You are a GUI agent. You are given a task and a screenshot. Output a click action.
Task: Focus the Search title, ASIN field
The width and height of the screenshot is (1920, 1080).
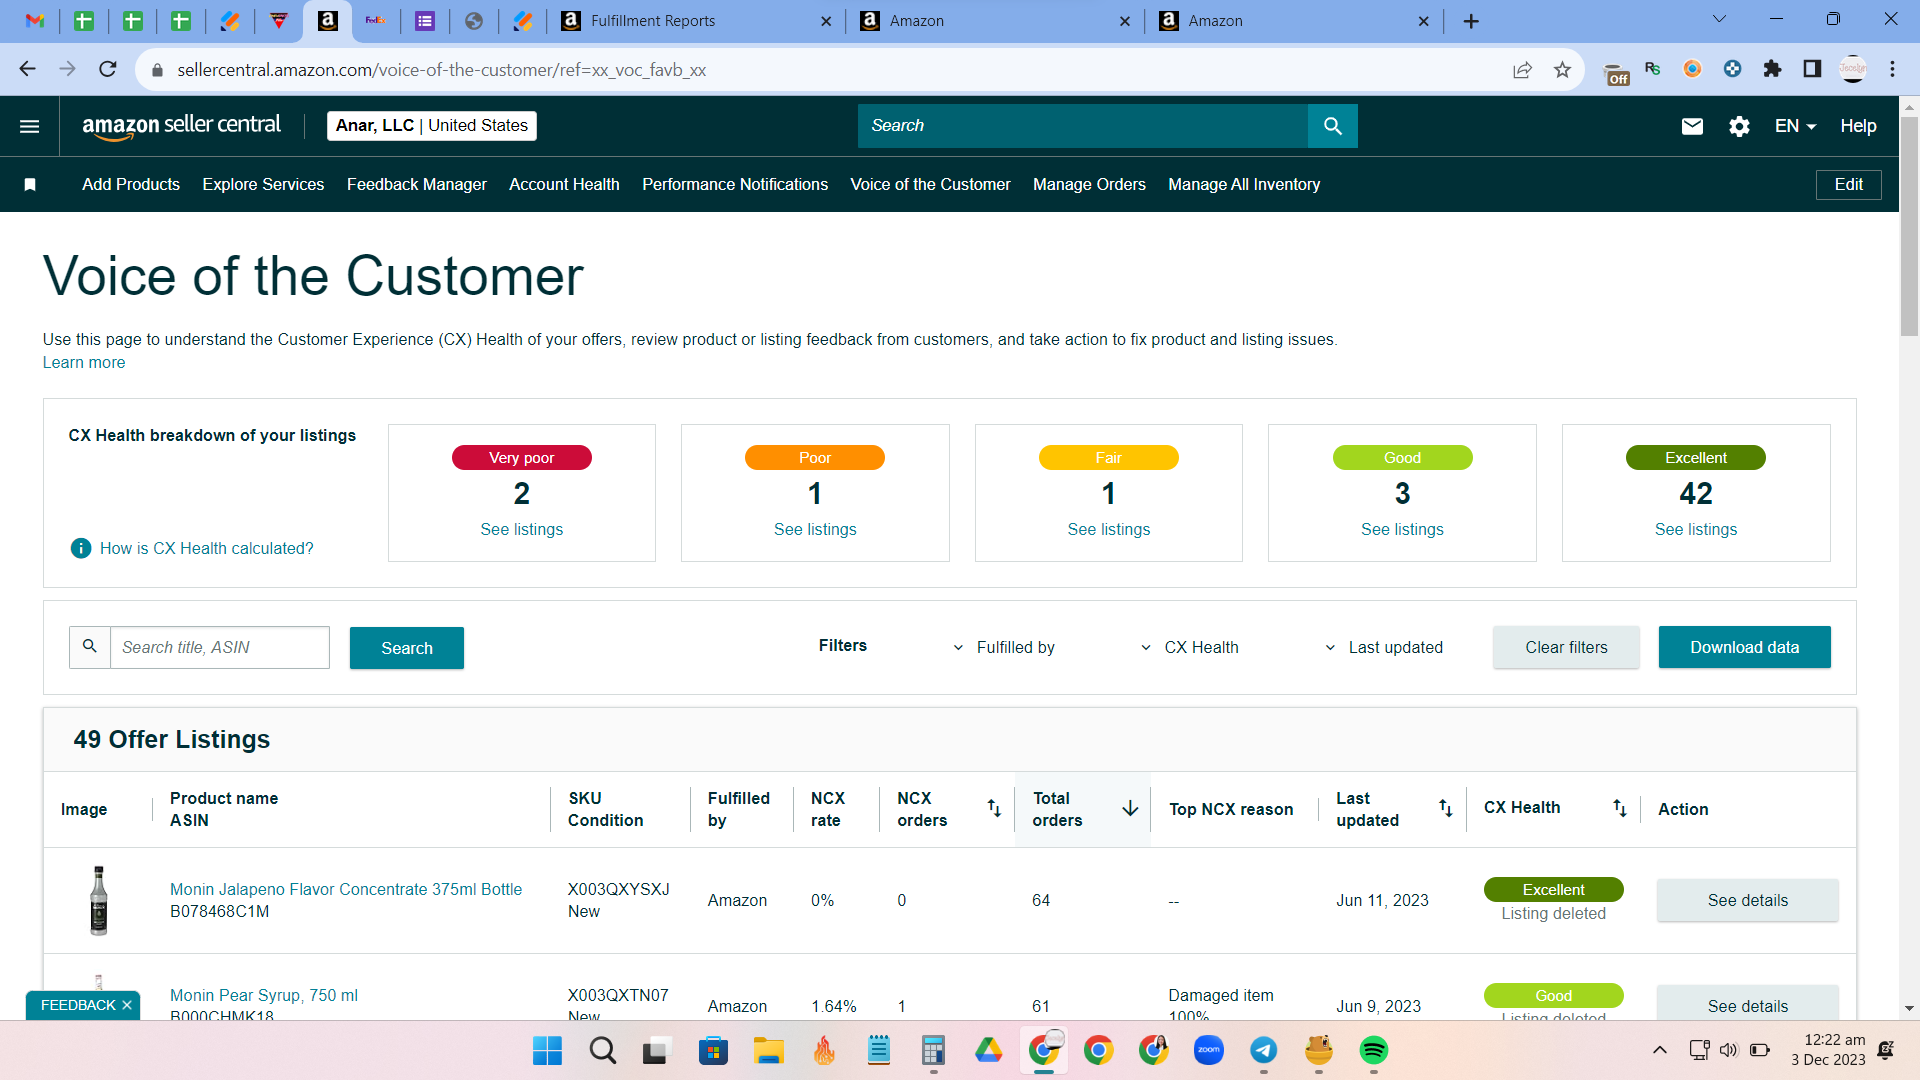[220, 647]
